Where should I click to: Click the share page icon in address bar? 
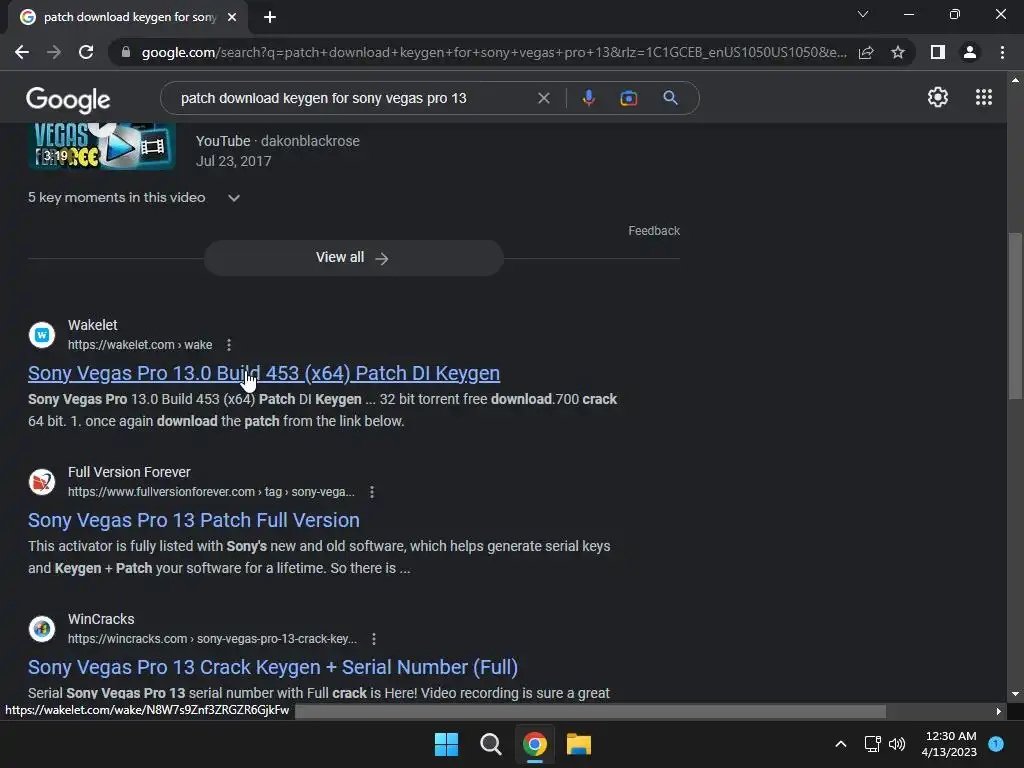(x=866, y=52)
